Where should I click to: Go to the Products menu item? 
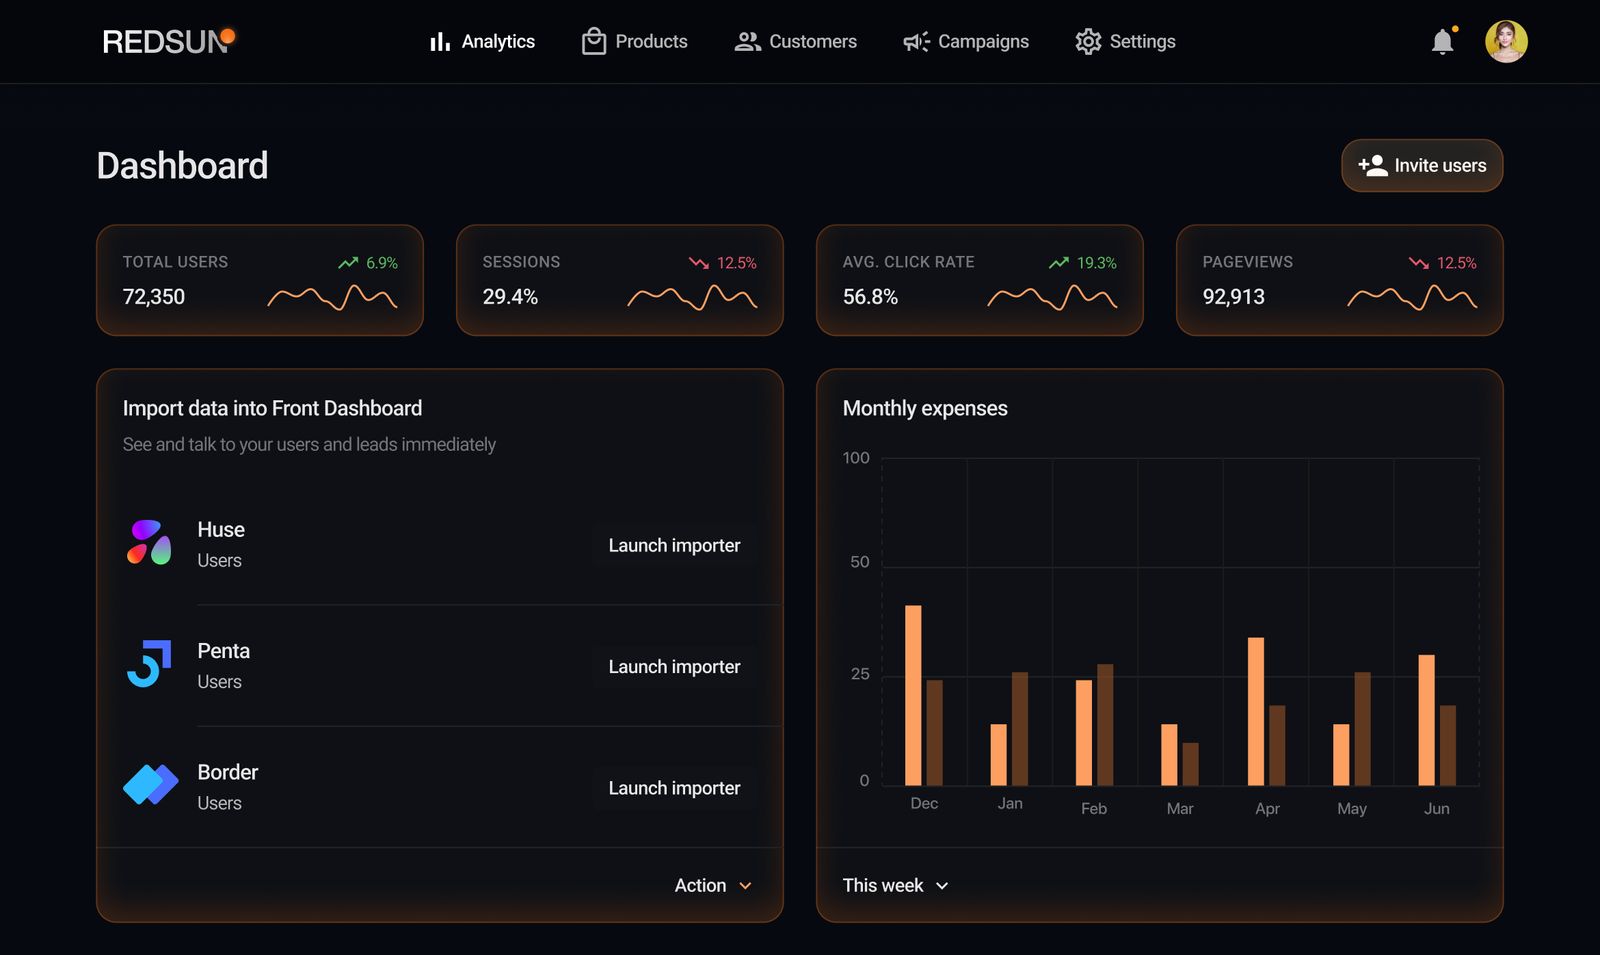point(635,42)
